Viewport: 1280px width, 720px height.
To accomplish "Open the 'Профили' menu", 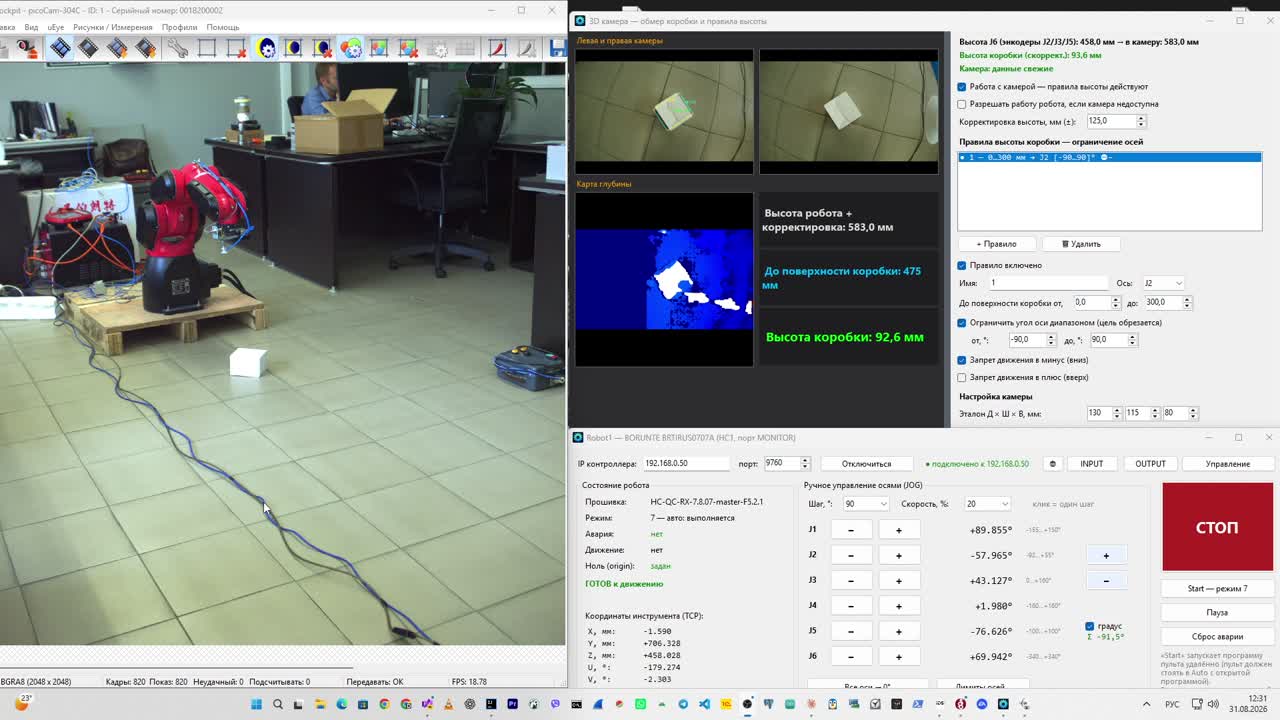I will tap(179, 27).
